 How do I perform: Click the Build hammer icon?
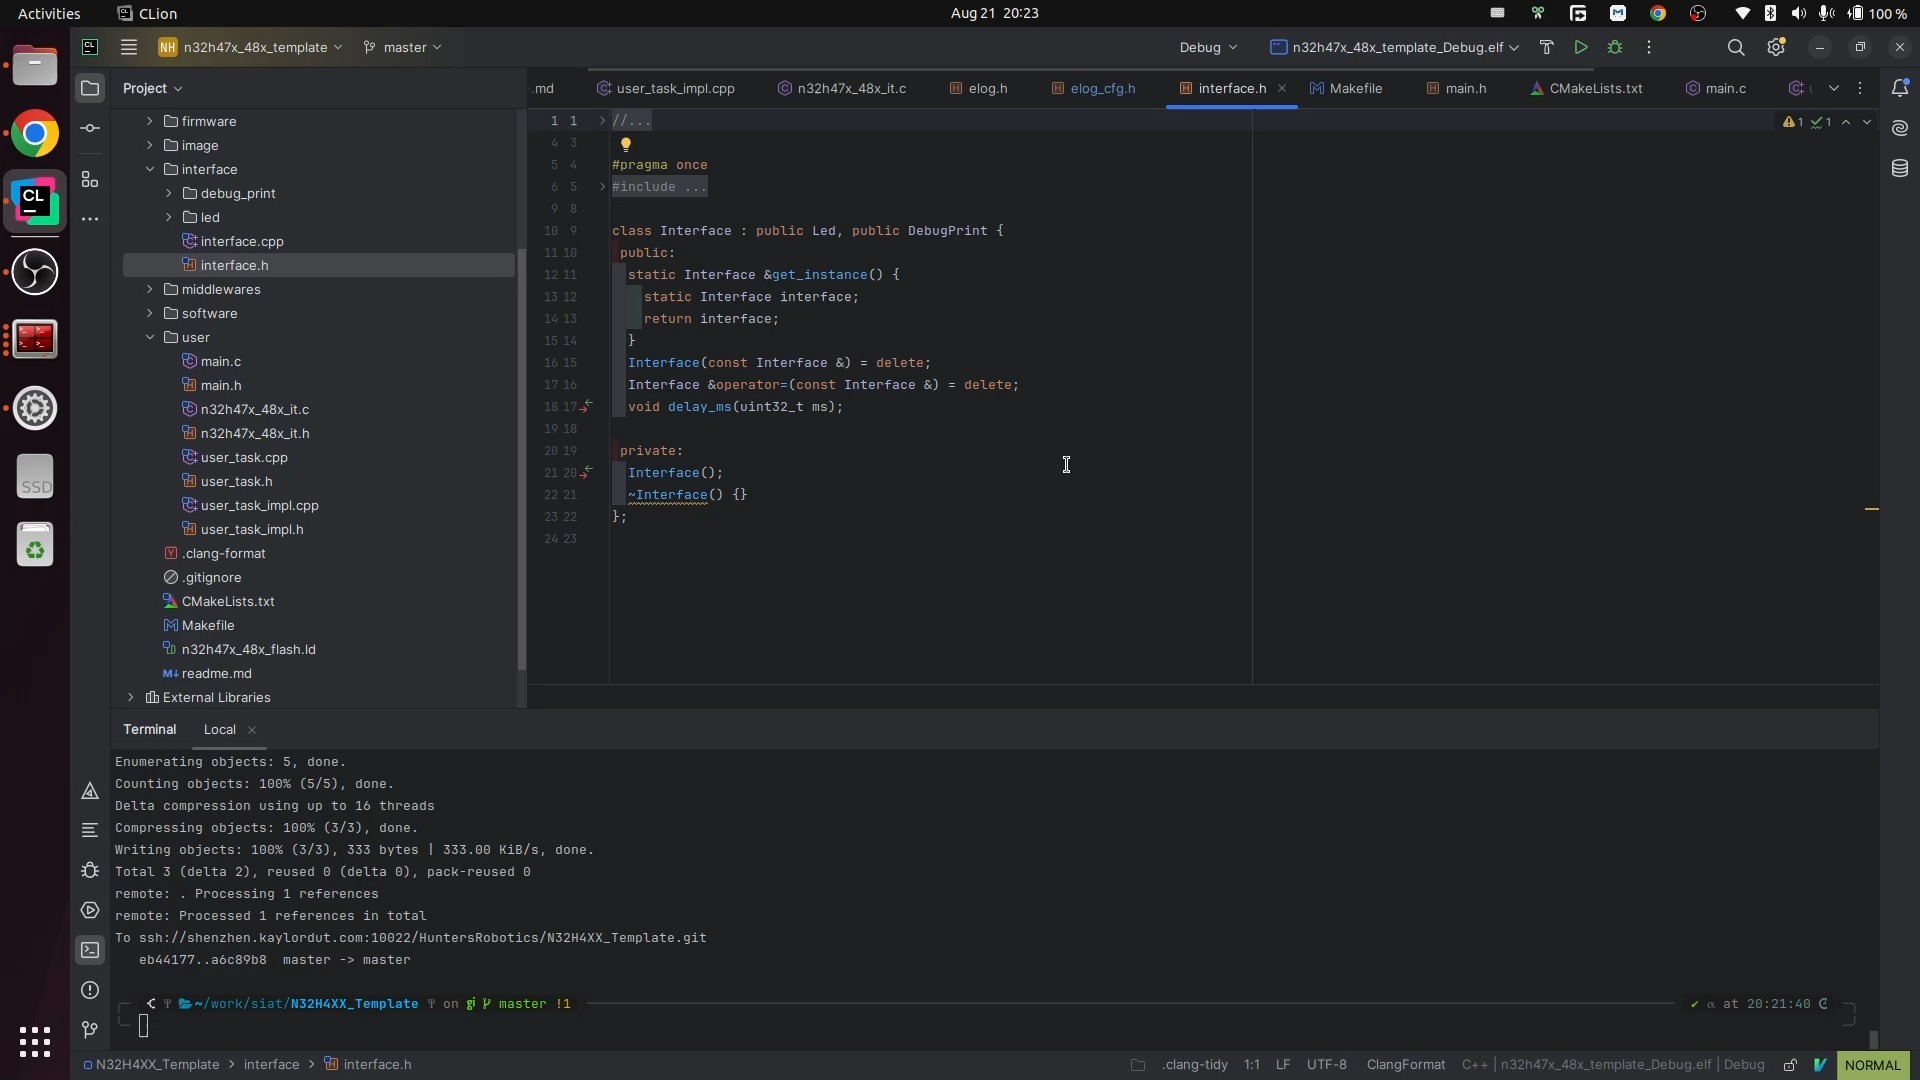click(1546, 47)
